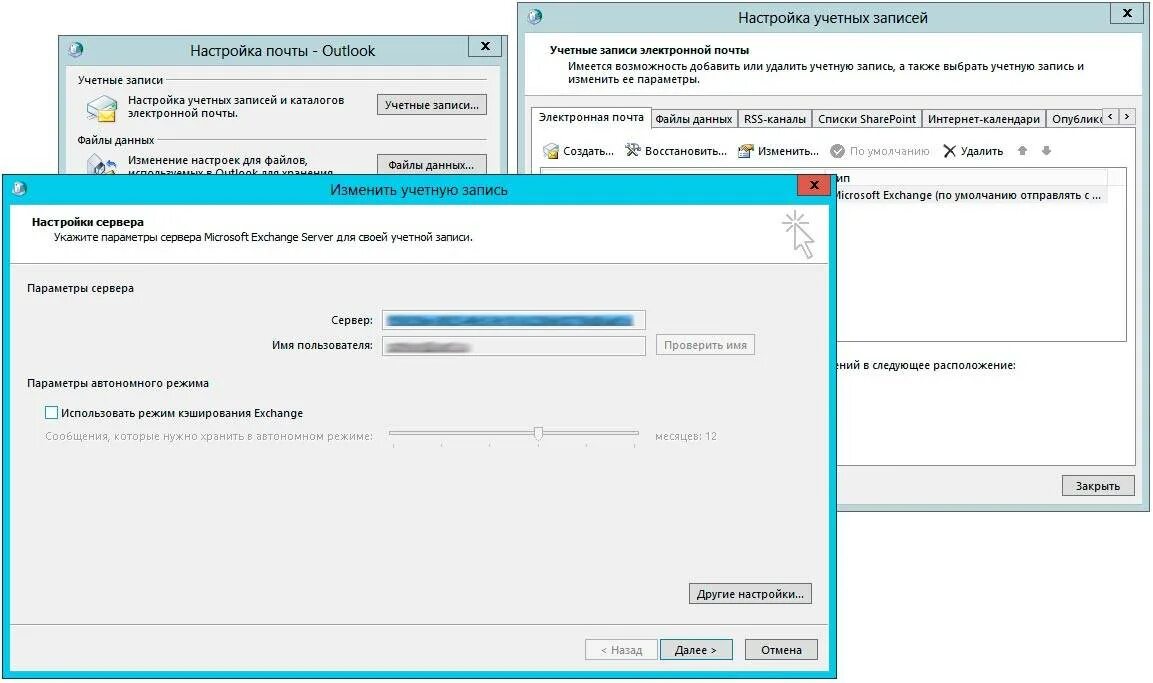
Task: Proceed with the Далее button
Action: pos(696,650)
